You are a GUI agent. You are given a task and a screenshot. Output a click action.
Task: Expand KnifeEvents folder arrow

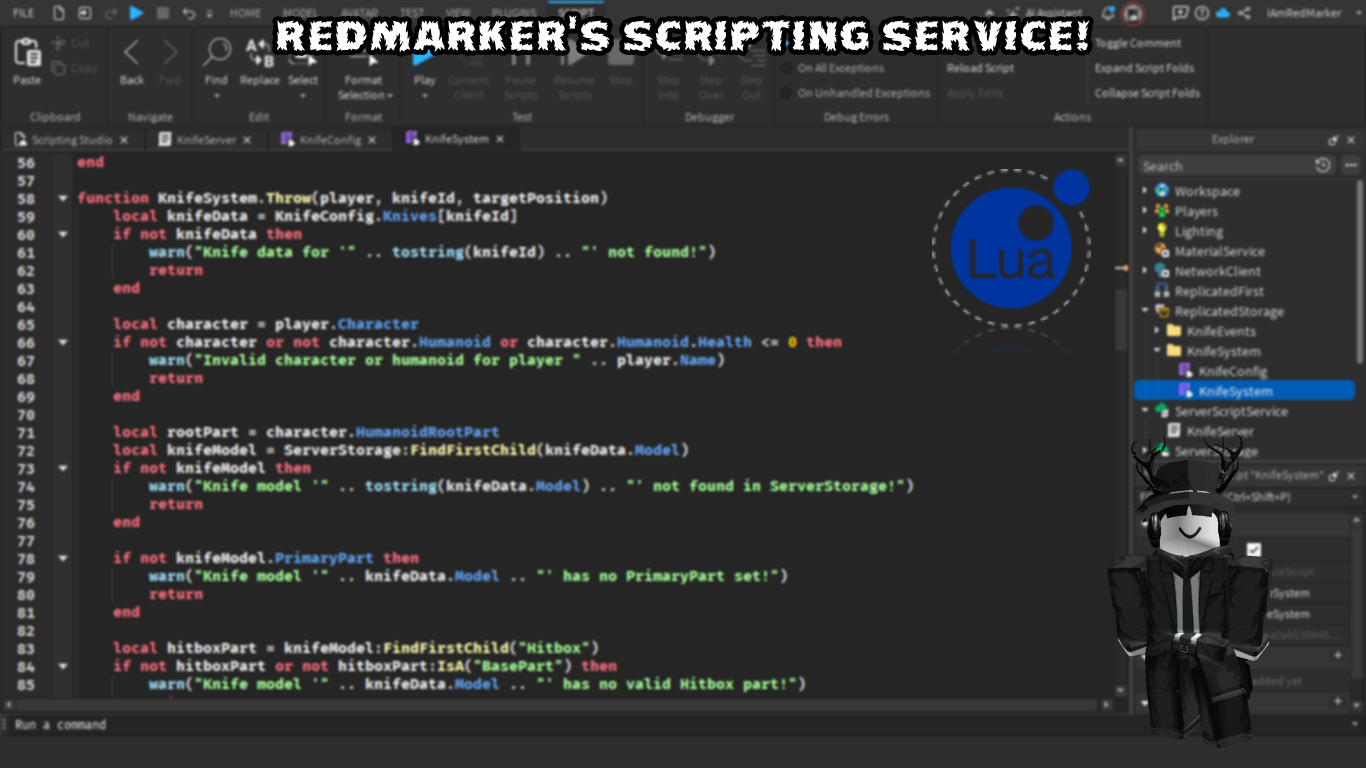click(1158, 331)
